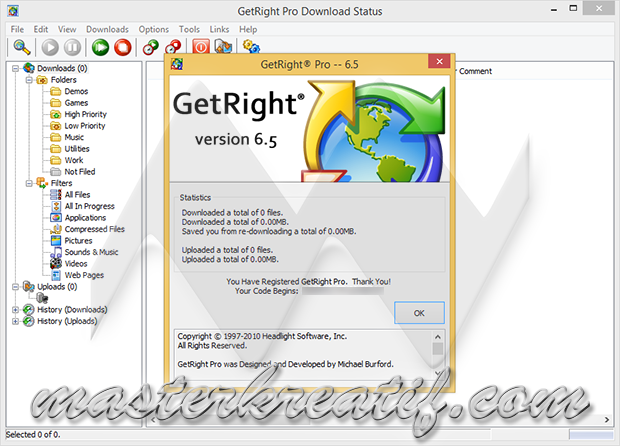The image size is (620, 446).
Task: Select the Filters tree label
Action: (x=61, y=183)
